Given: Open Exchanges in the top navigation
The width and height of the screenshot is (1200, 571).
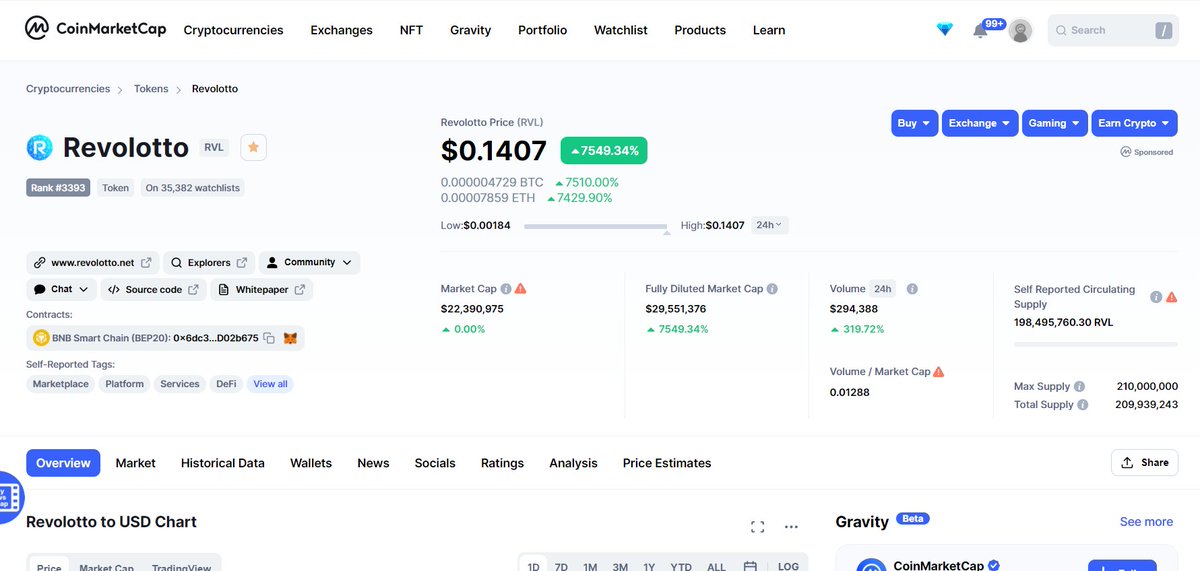Looking at the screenshot, I should tap(341, 30).
